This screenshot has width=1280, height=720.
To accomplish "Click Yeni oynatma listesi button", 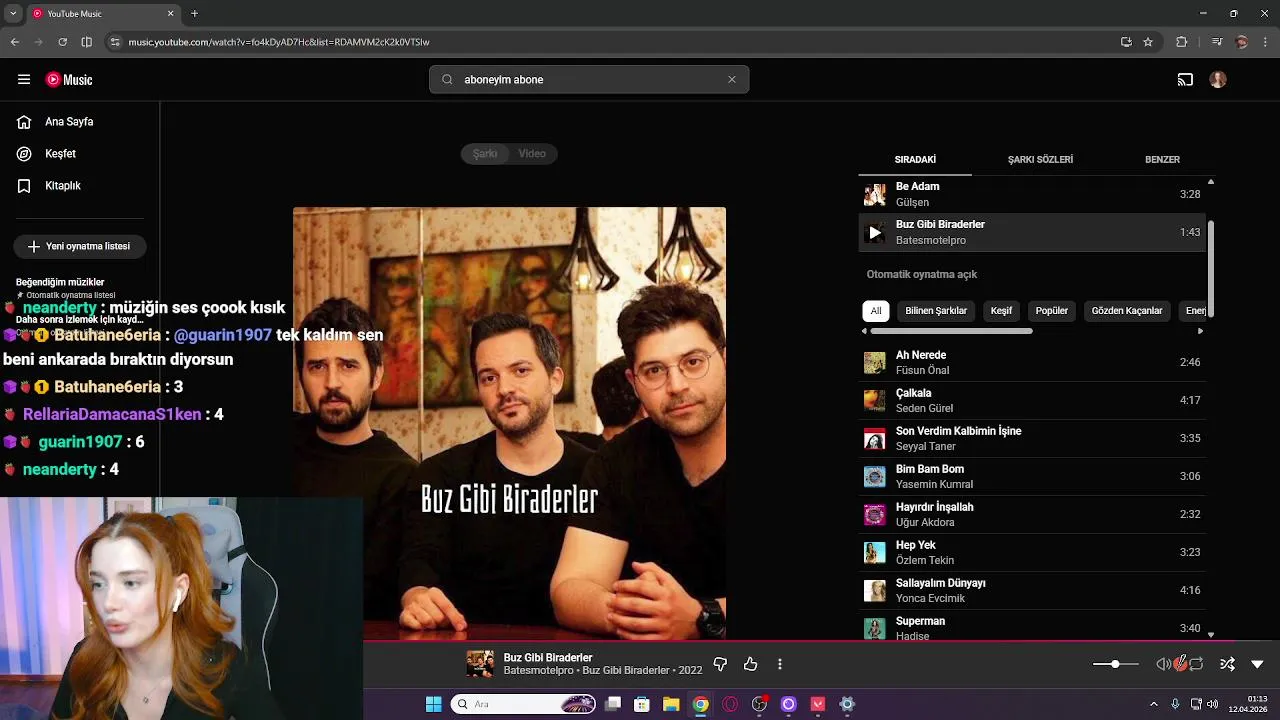I will (x=80, y=246).
